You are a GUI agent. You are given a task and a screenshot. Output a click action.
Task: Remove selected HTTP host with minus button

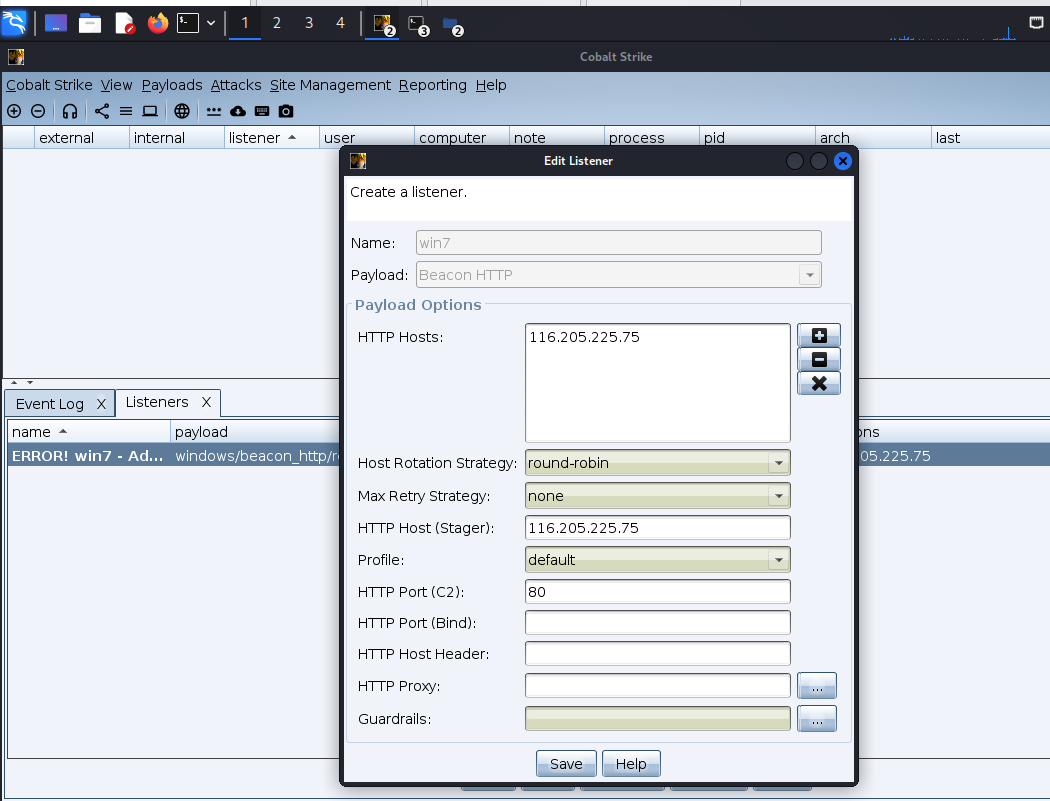tap(819, 360)
